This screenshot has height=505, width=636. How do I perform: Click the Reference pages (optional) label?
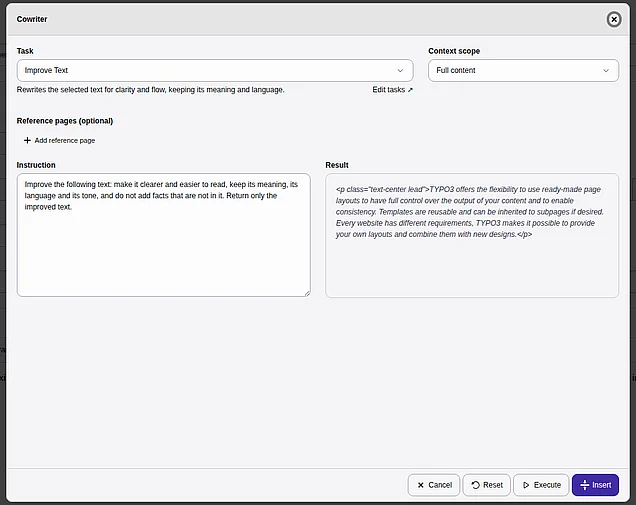(x=65, y=121)
